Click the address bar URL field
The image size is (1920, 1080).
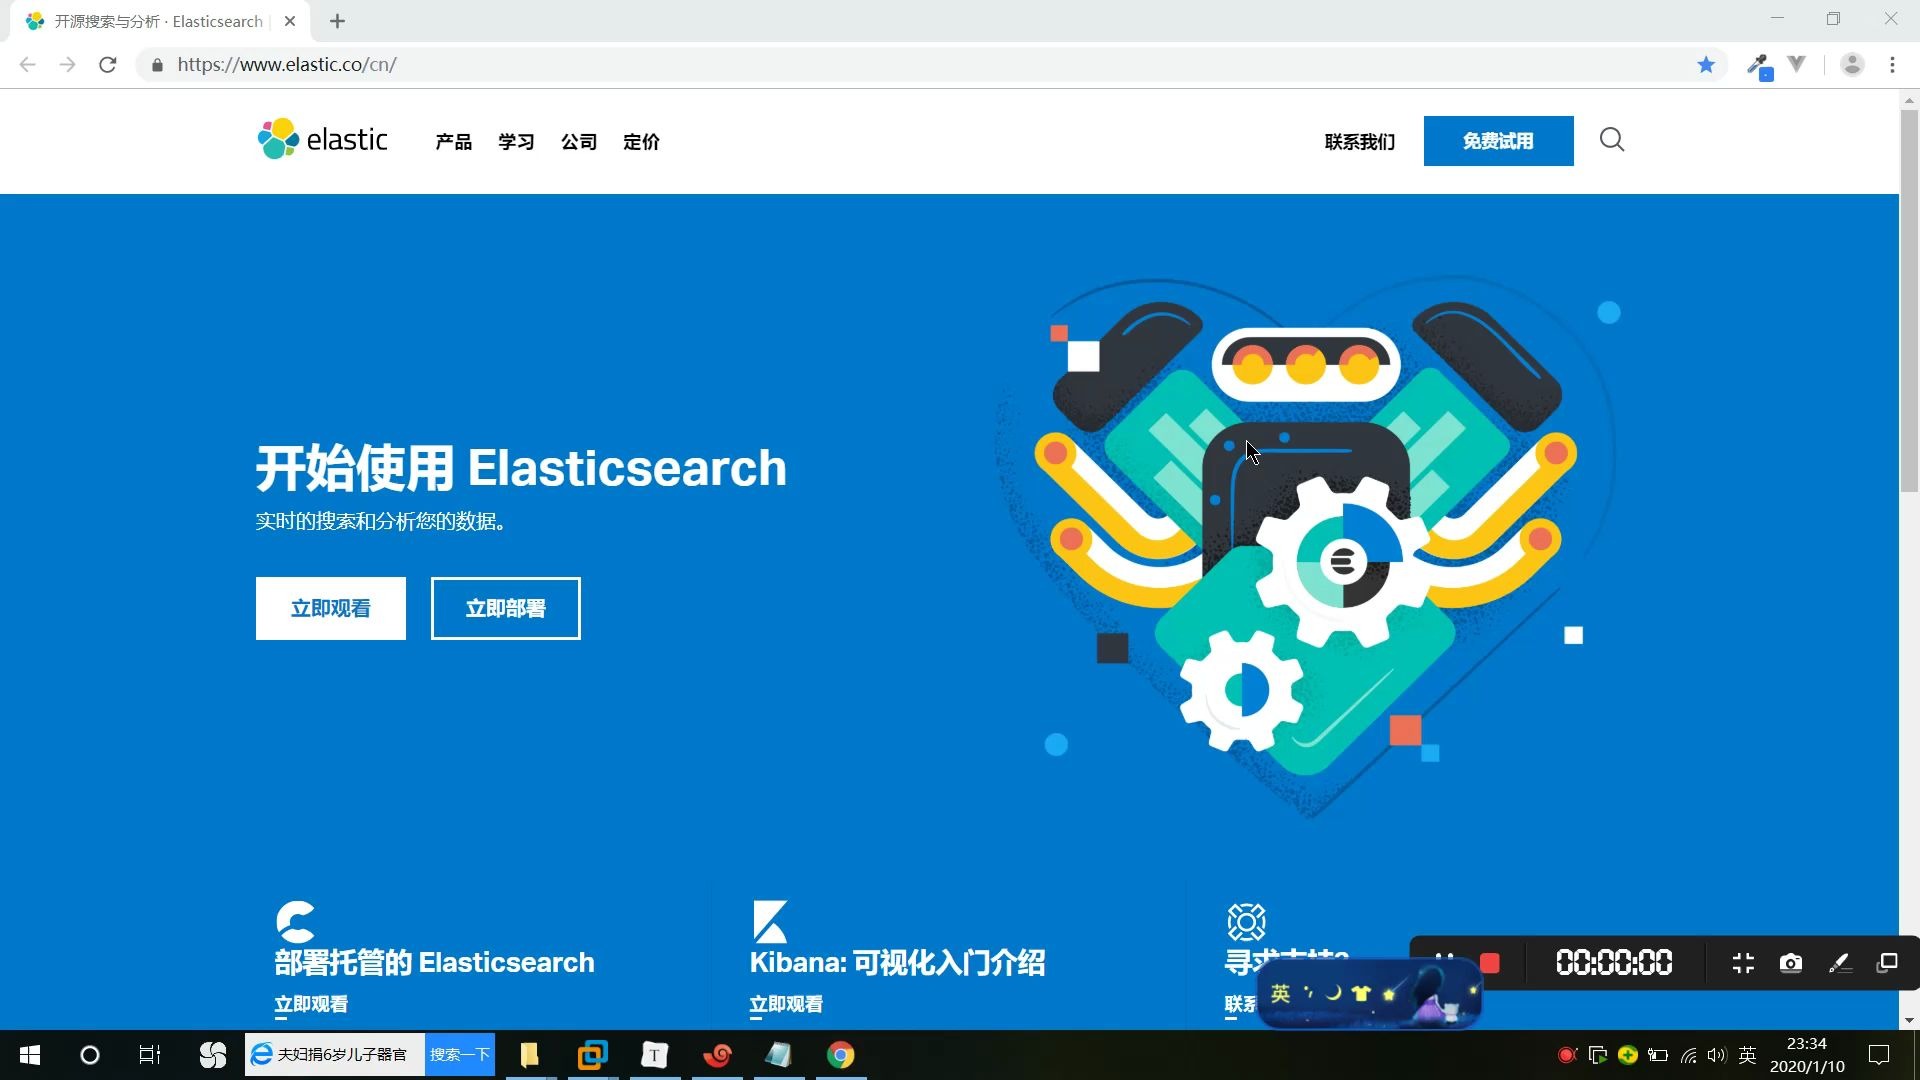[x=930, y=65]
